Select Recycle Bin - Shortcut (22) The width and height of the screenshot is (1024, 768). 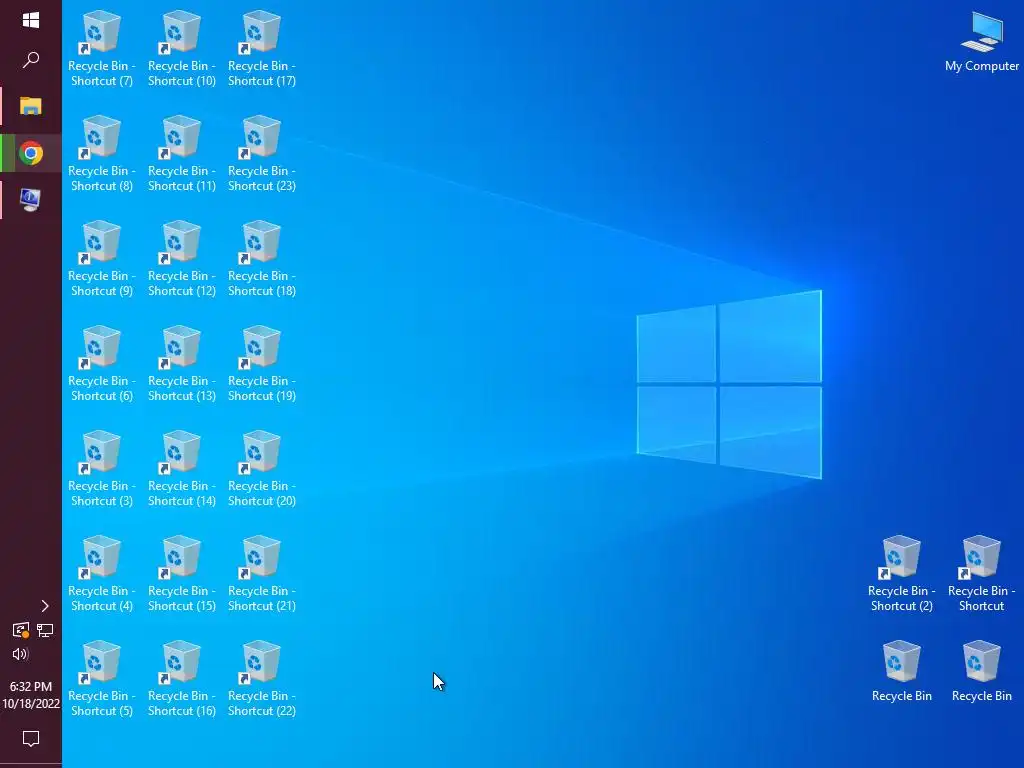(262, 680)
